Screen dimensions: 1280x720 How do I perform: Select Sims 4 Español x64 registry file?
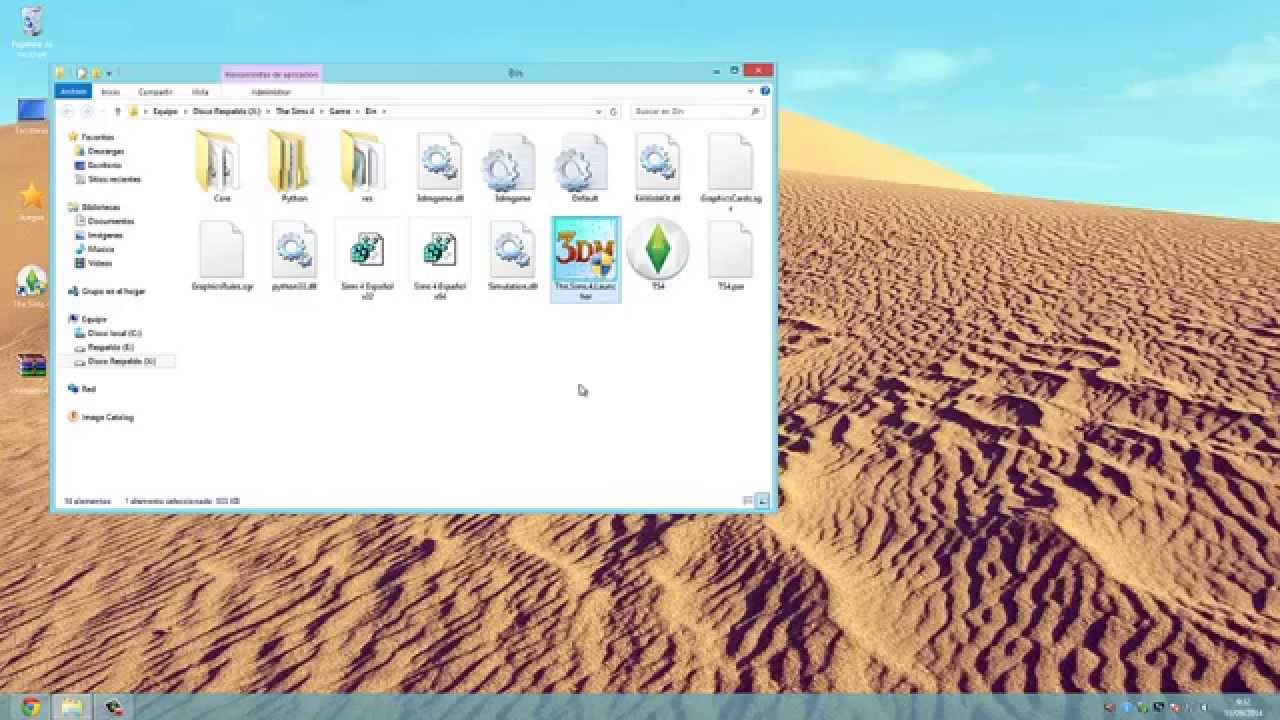click(440, 260)
